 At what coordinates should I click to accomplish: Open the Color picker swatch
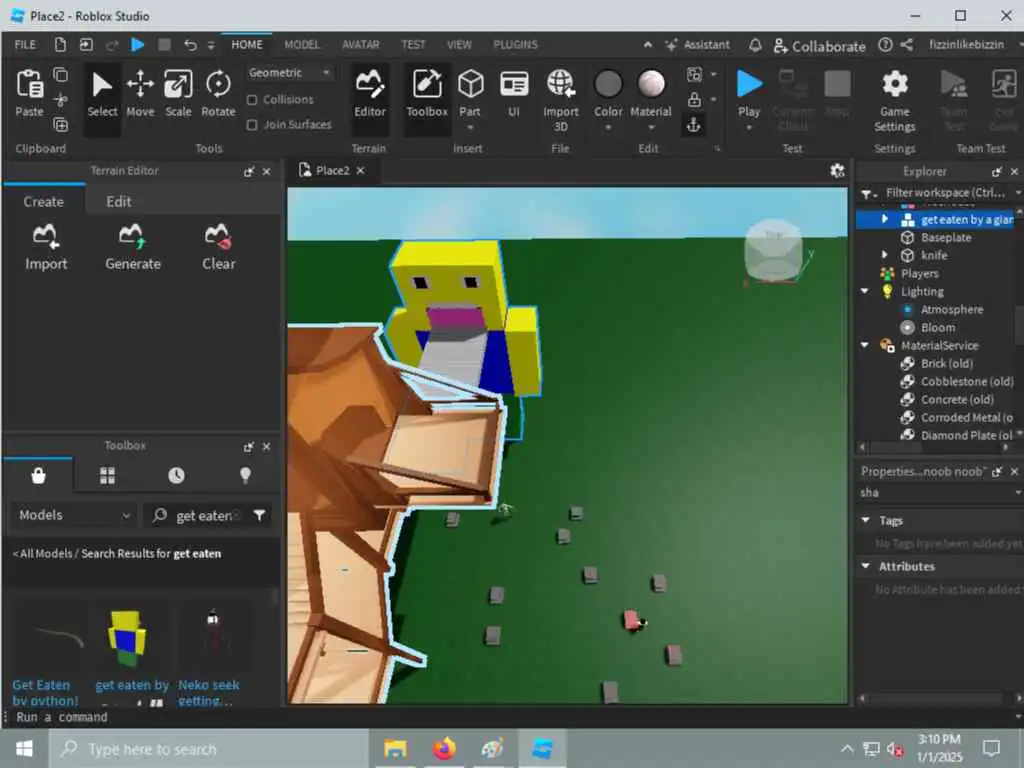coord(608,84)
